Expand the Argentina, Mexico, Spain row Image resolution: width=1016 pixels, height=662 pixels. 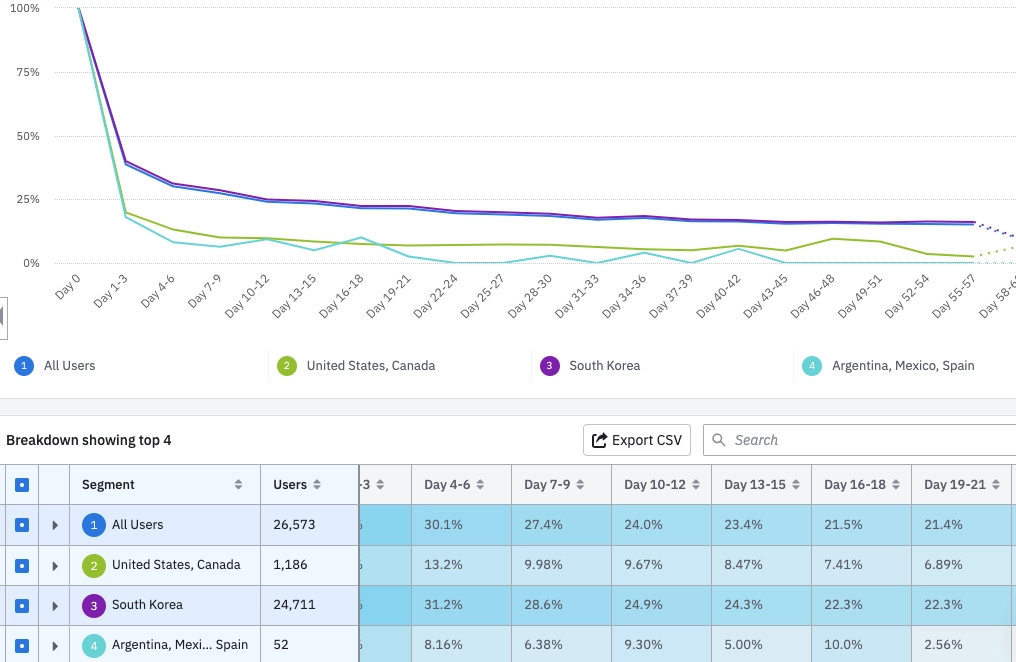55,645
